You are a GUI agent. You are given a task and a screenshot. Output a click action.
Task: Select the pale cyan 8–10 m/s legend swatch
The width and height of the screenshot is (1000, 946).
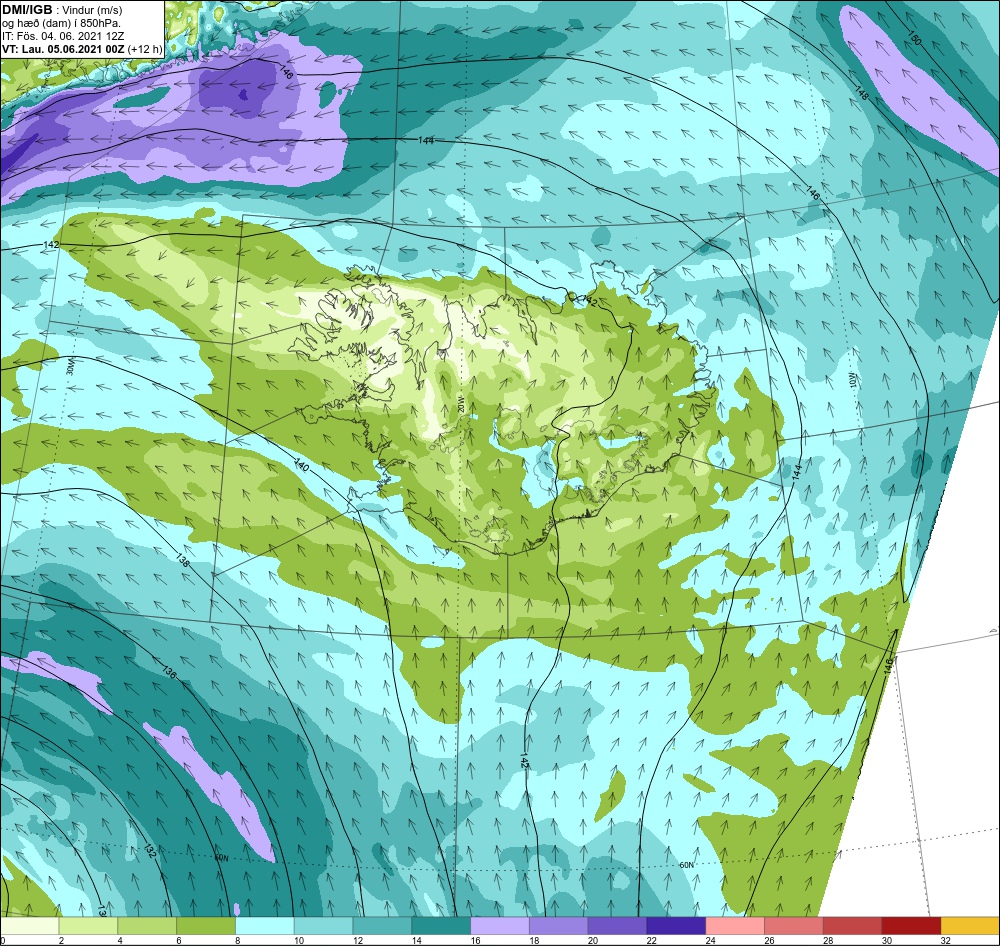265,926
